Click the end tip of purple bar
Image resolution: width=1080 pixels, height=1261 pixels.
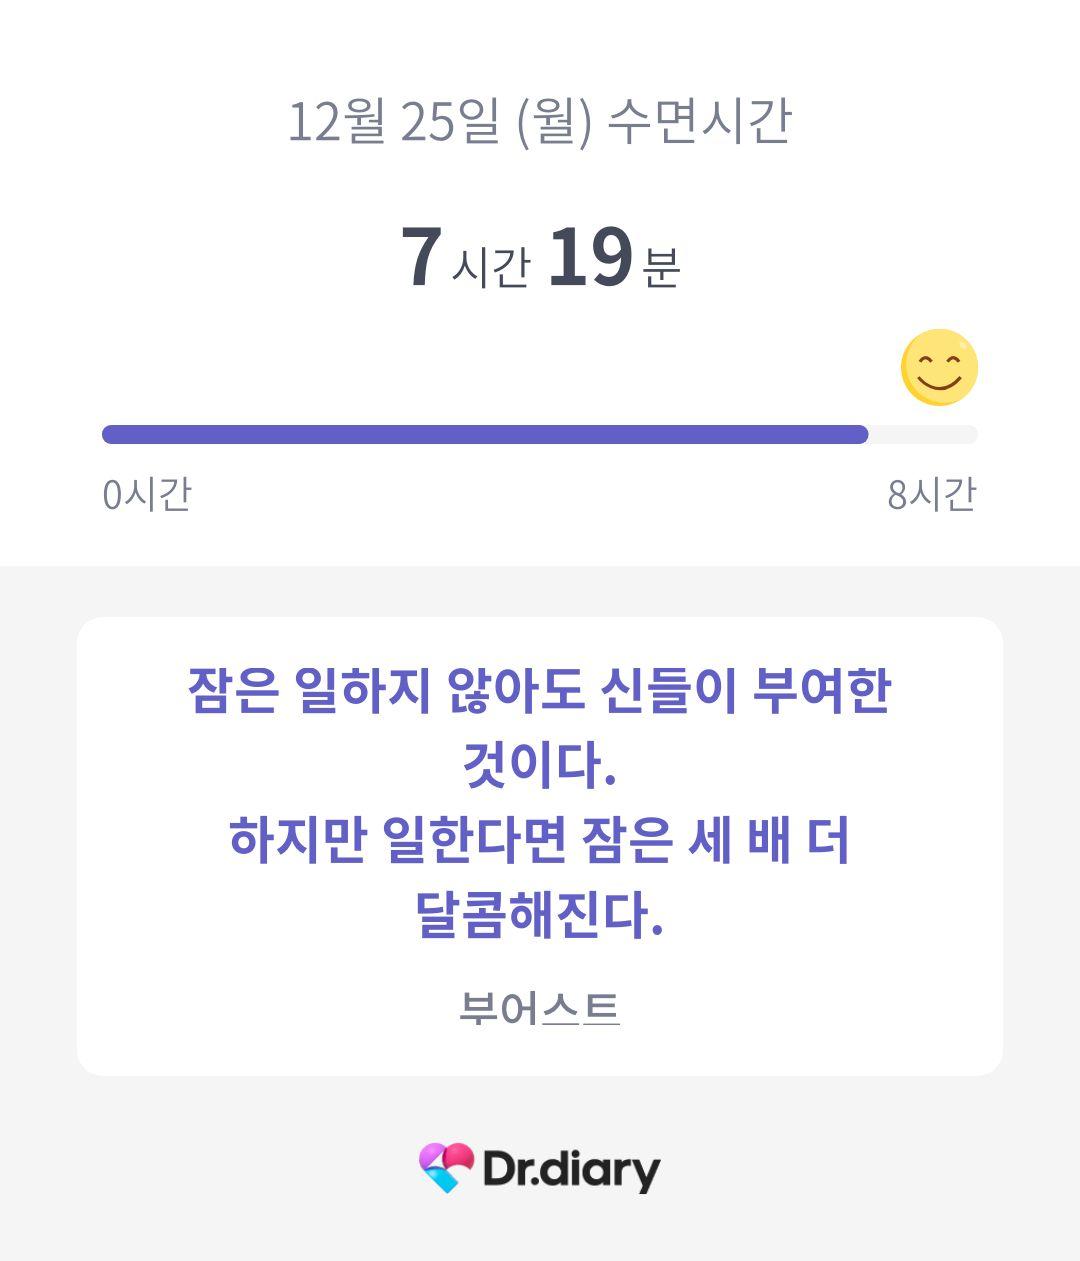[x=860, y=434]
